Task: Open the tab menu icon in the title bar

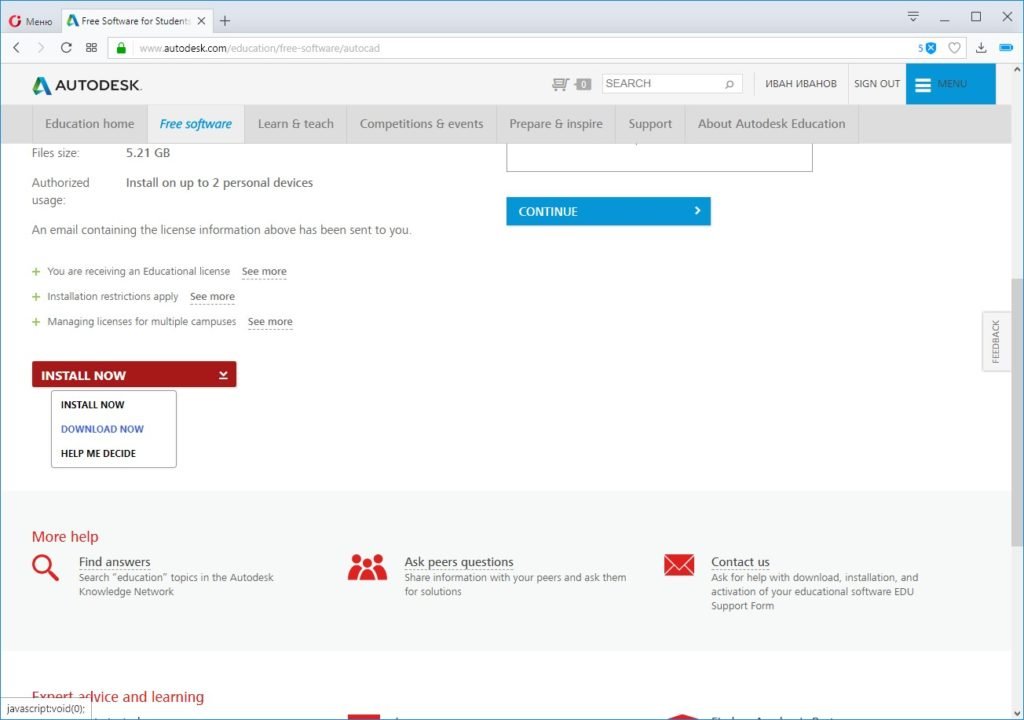Action: coord(913,16)
